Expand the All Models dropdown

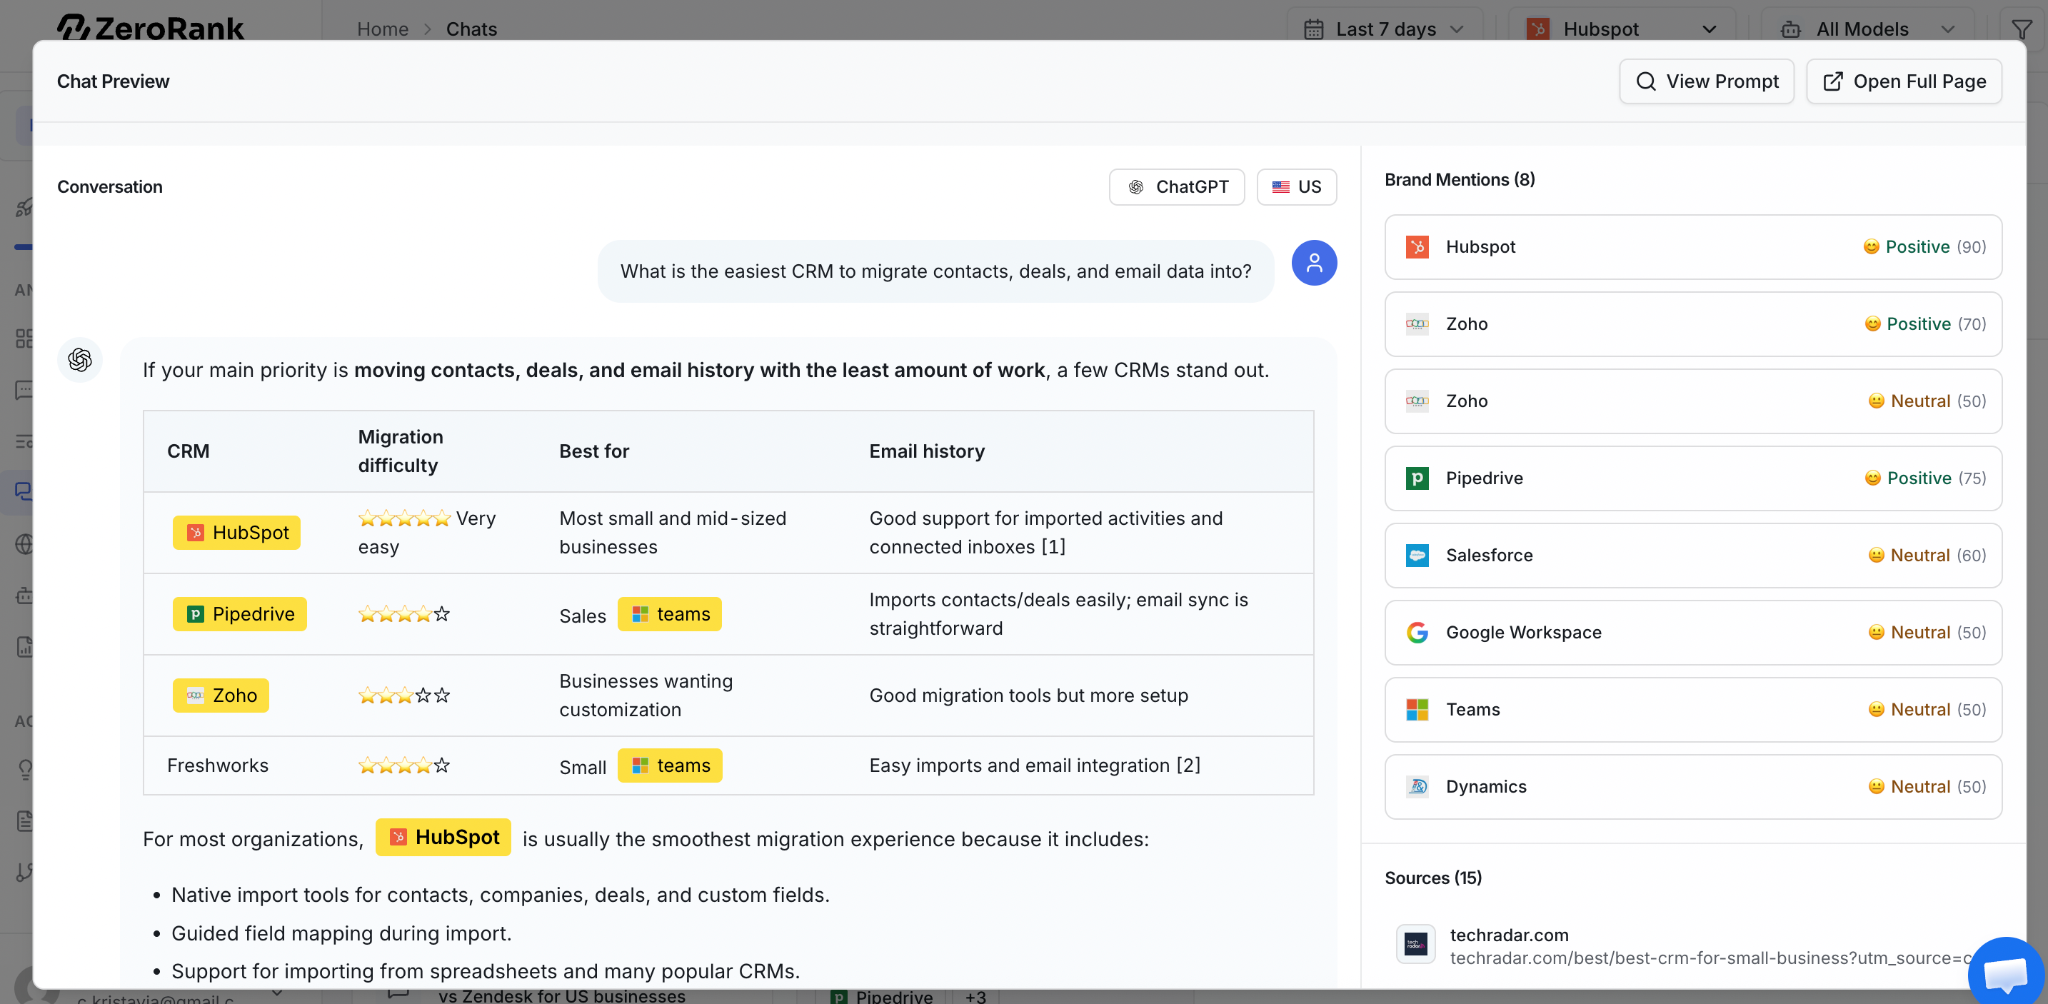pyautogui.click(x=1866, y=29)
